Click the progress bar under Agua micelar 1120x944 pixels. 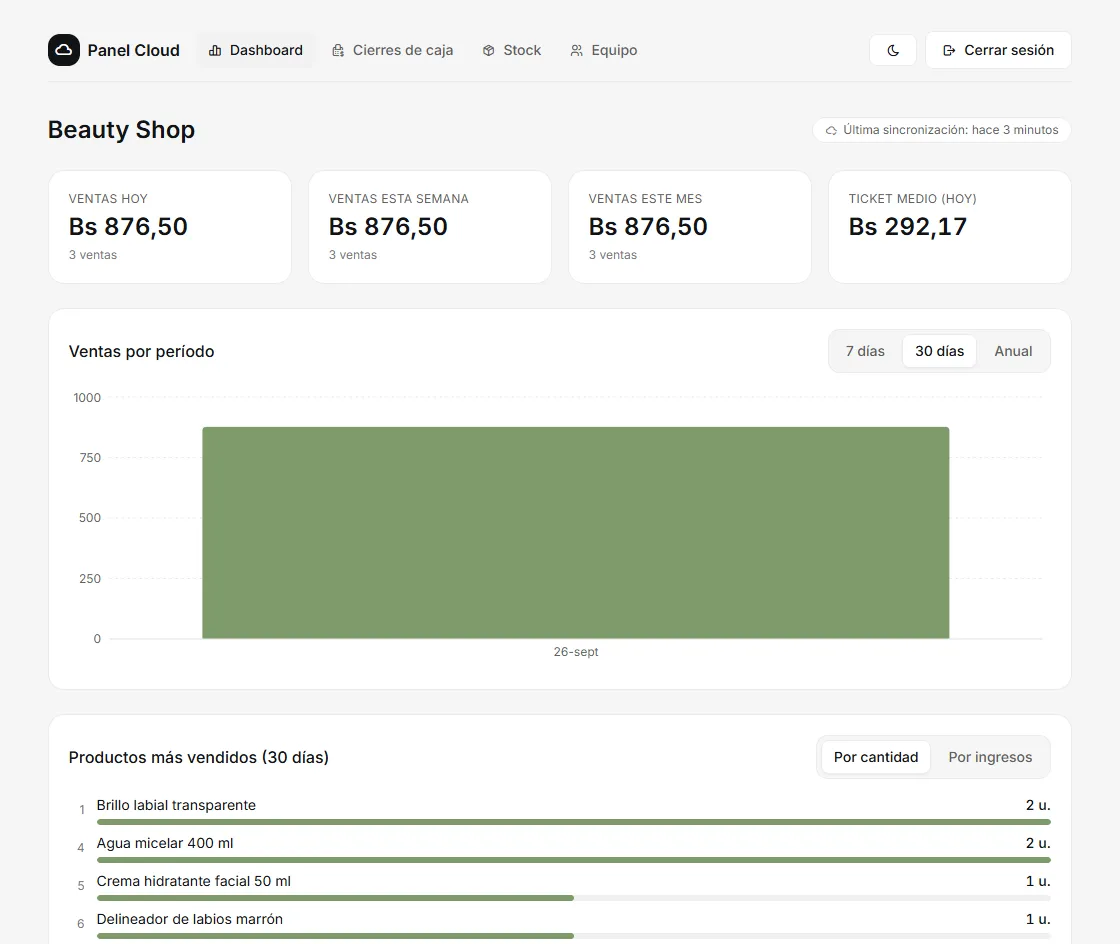574,860
